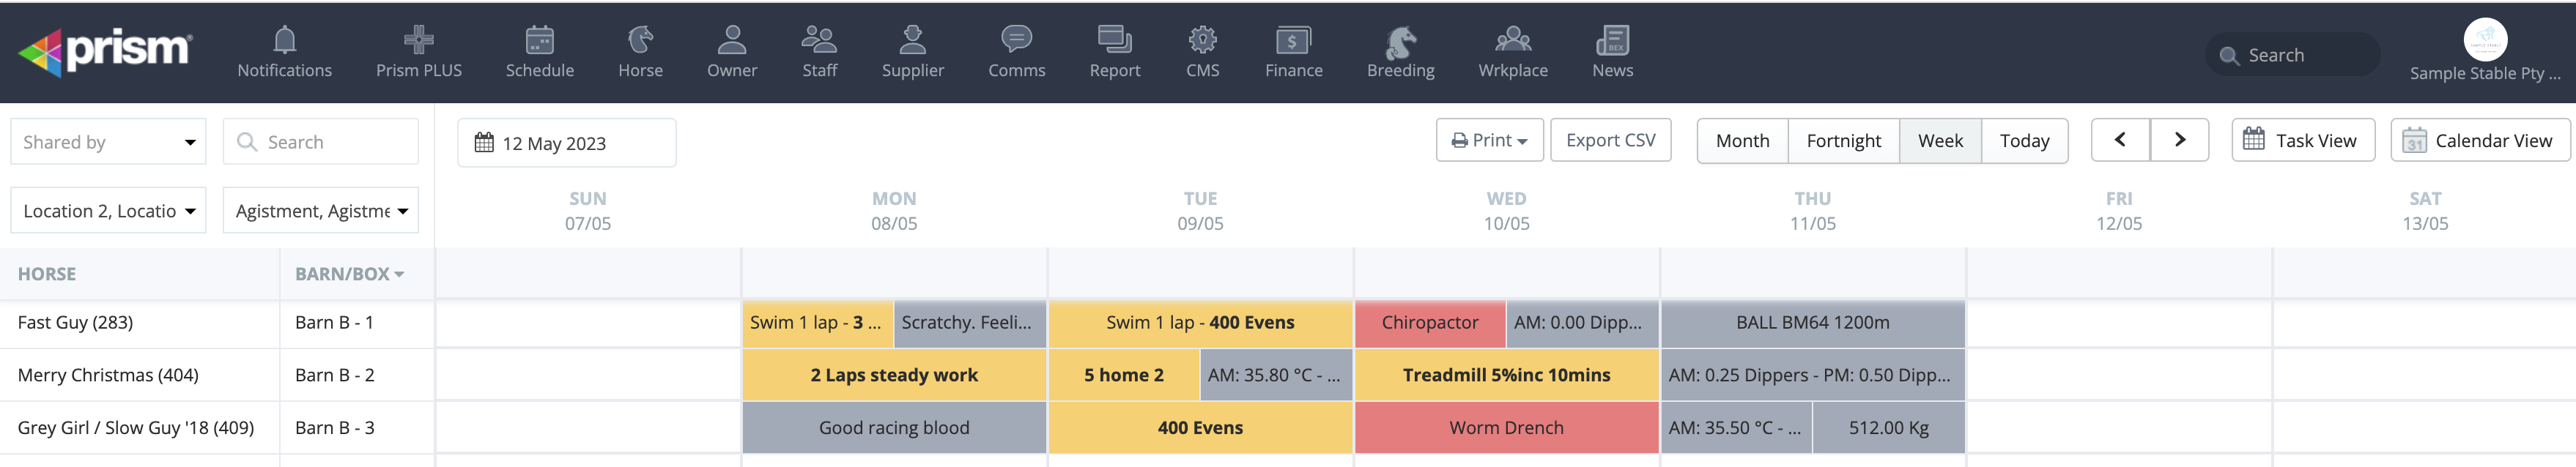Click the 12 May 2023 date field

[566, 143]
